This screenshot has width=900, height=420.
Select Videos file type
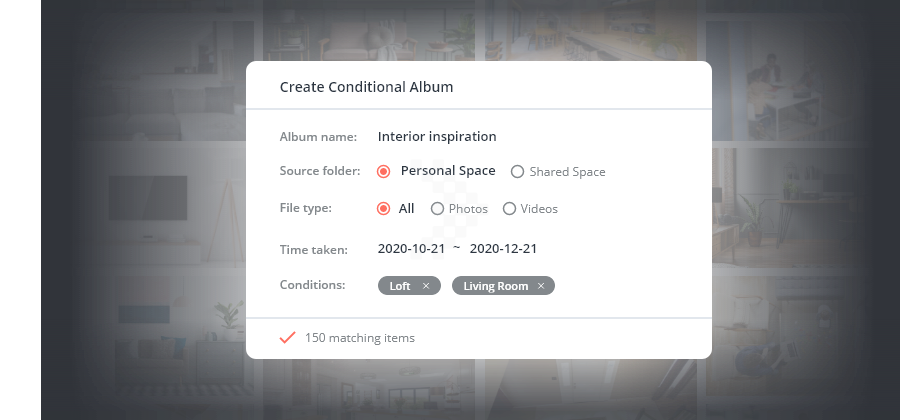tap(509, 209)
